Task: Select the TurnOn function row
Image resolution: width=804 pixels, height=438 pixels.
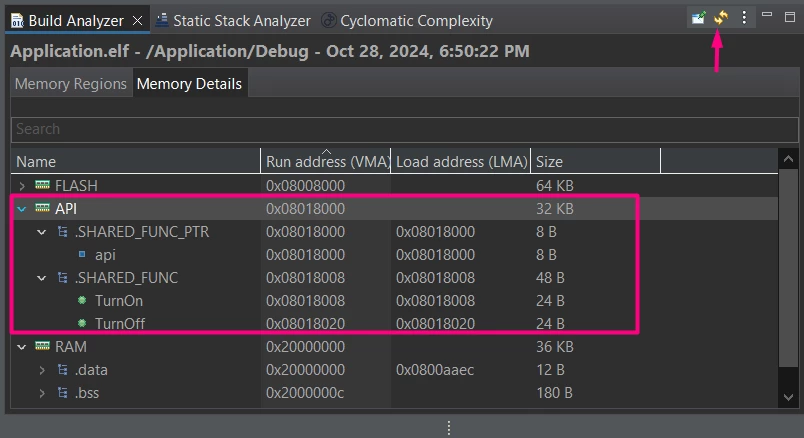Action: pyautogui.click(x=394, y=301)
